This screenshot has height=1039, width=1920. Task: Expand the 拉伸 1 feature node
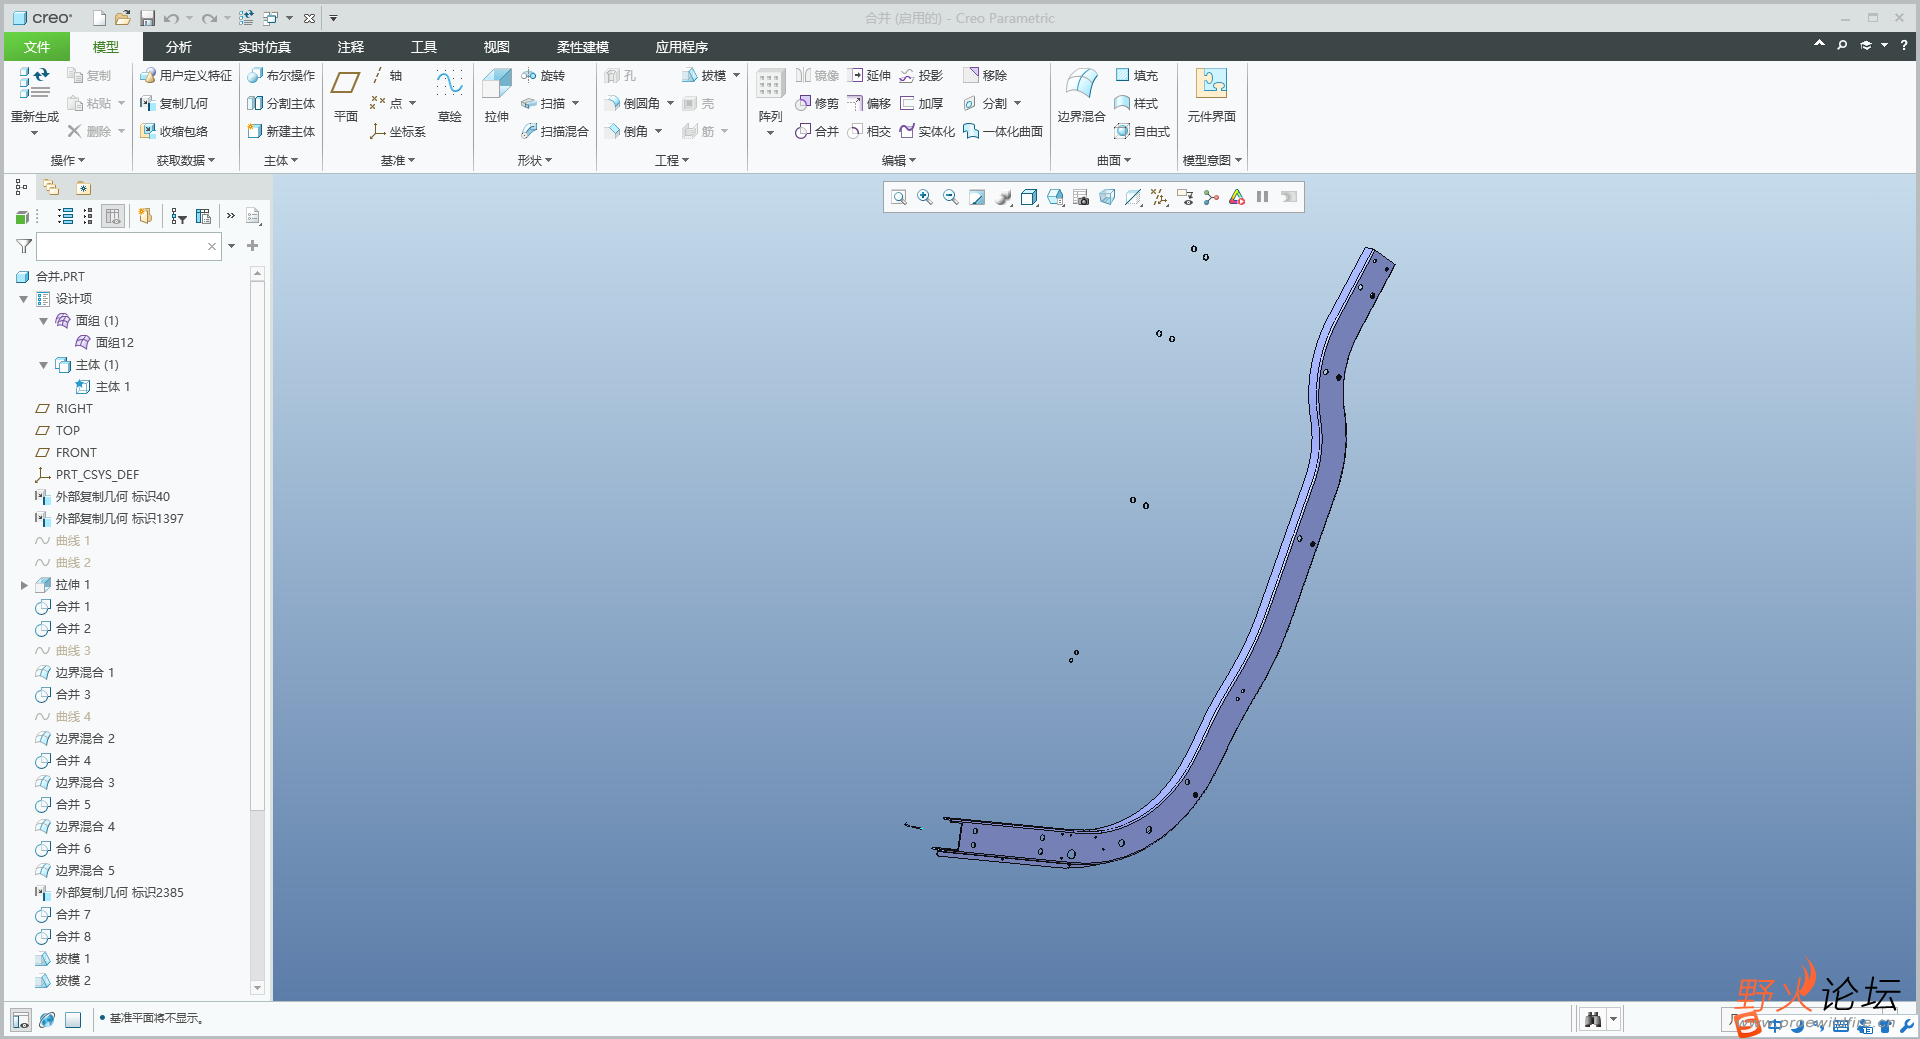click(24, 585)
